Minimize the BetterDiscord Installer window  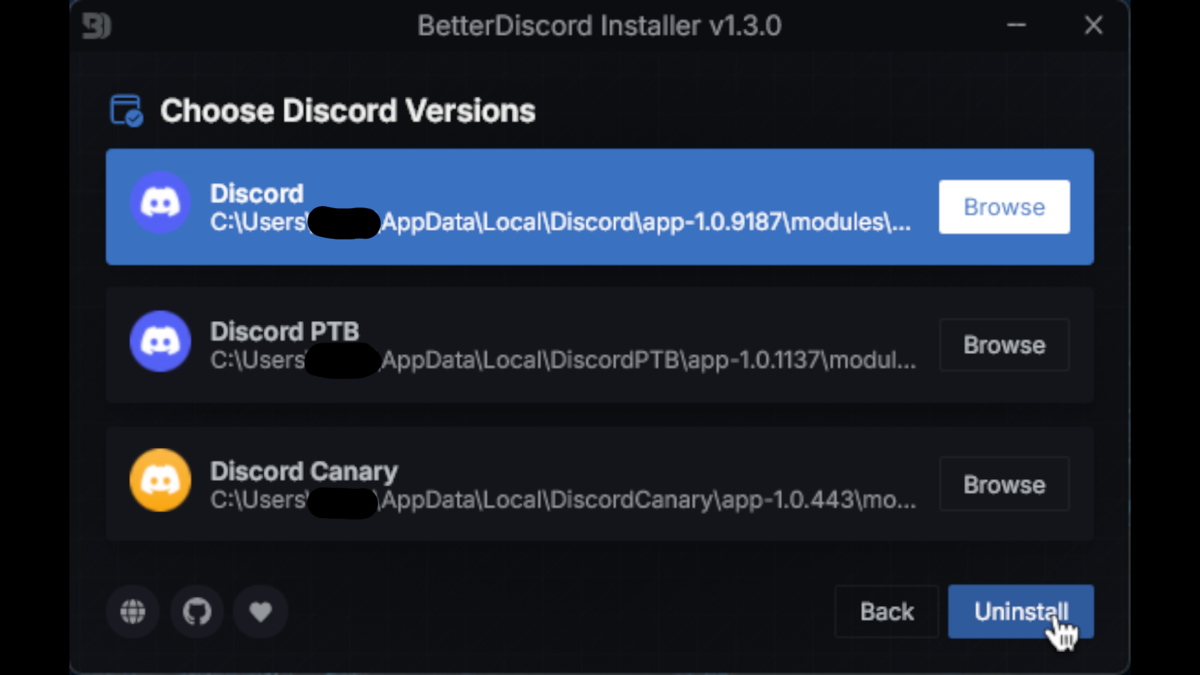pos(1017,25)
